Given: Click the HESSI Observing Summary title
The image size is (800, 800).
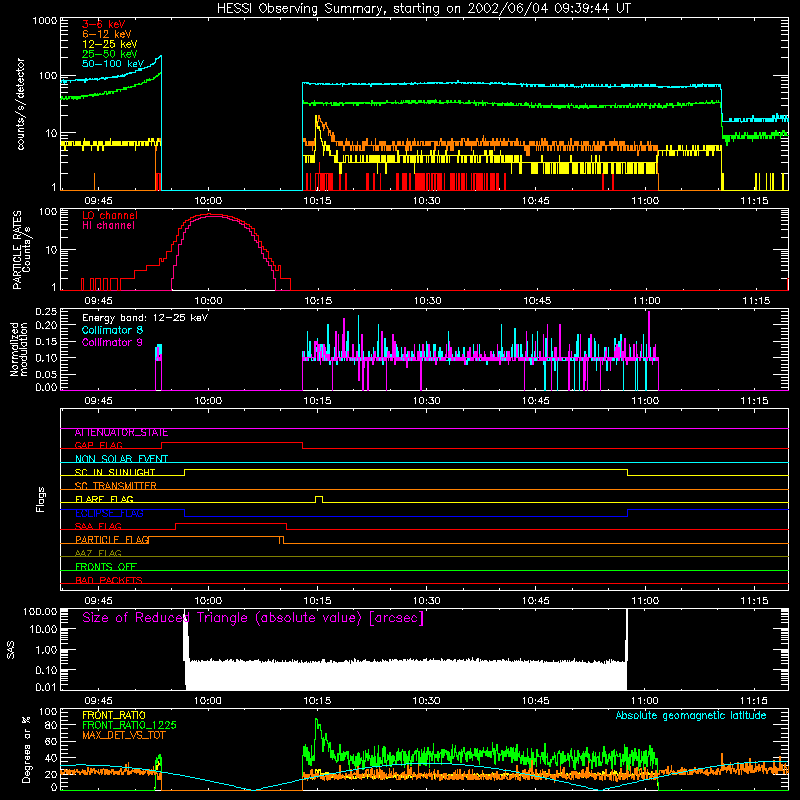Looking at the screenshot, I should coord(423,8).
